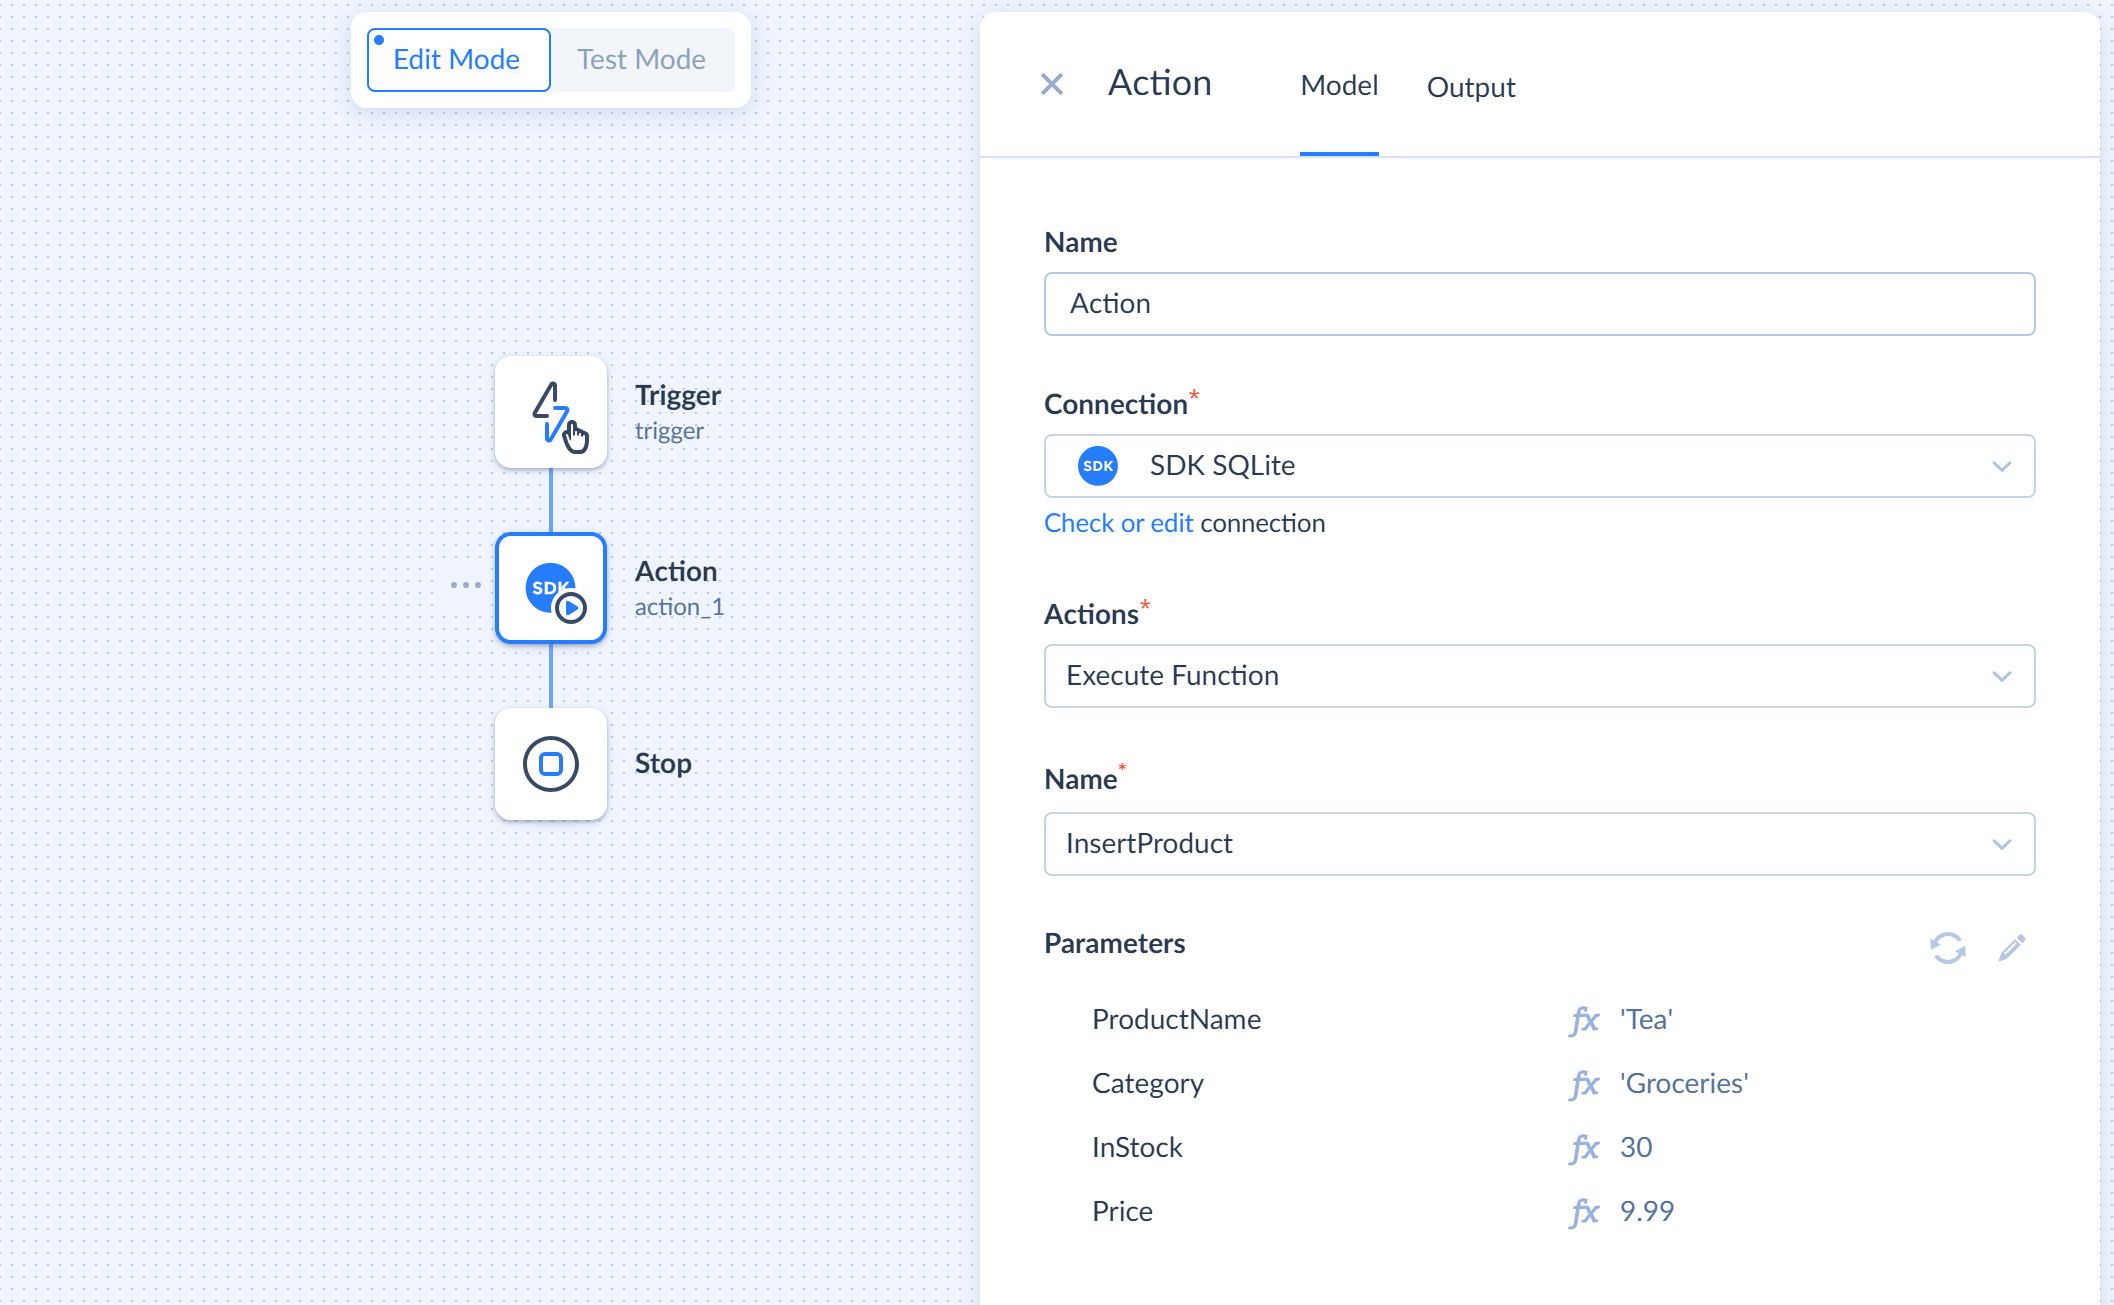The width and height of the screenshot is (2114, 1305).
Task: Click the 'Tea' parameter value
Action: click(x=1646, y=1020)
